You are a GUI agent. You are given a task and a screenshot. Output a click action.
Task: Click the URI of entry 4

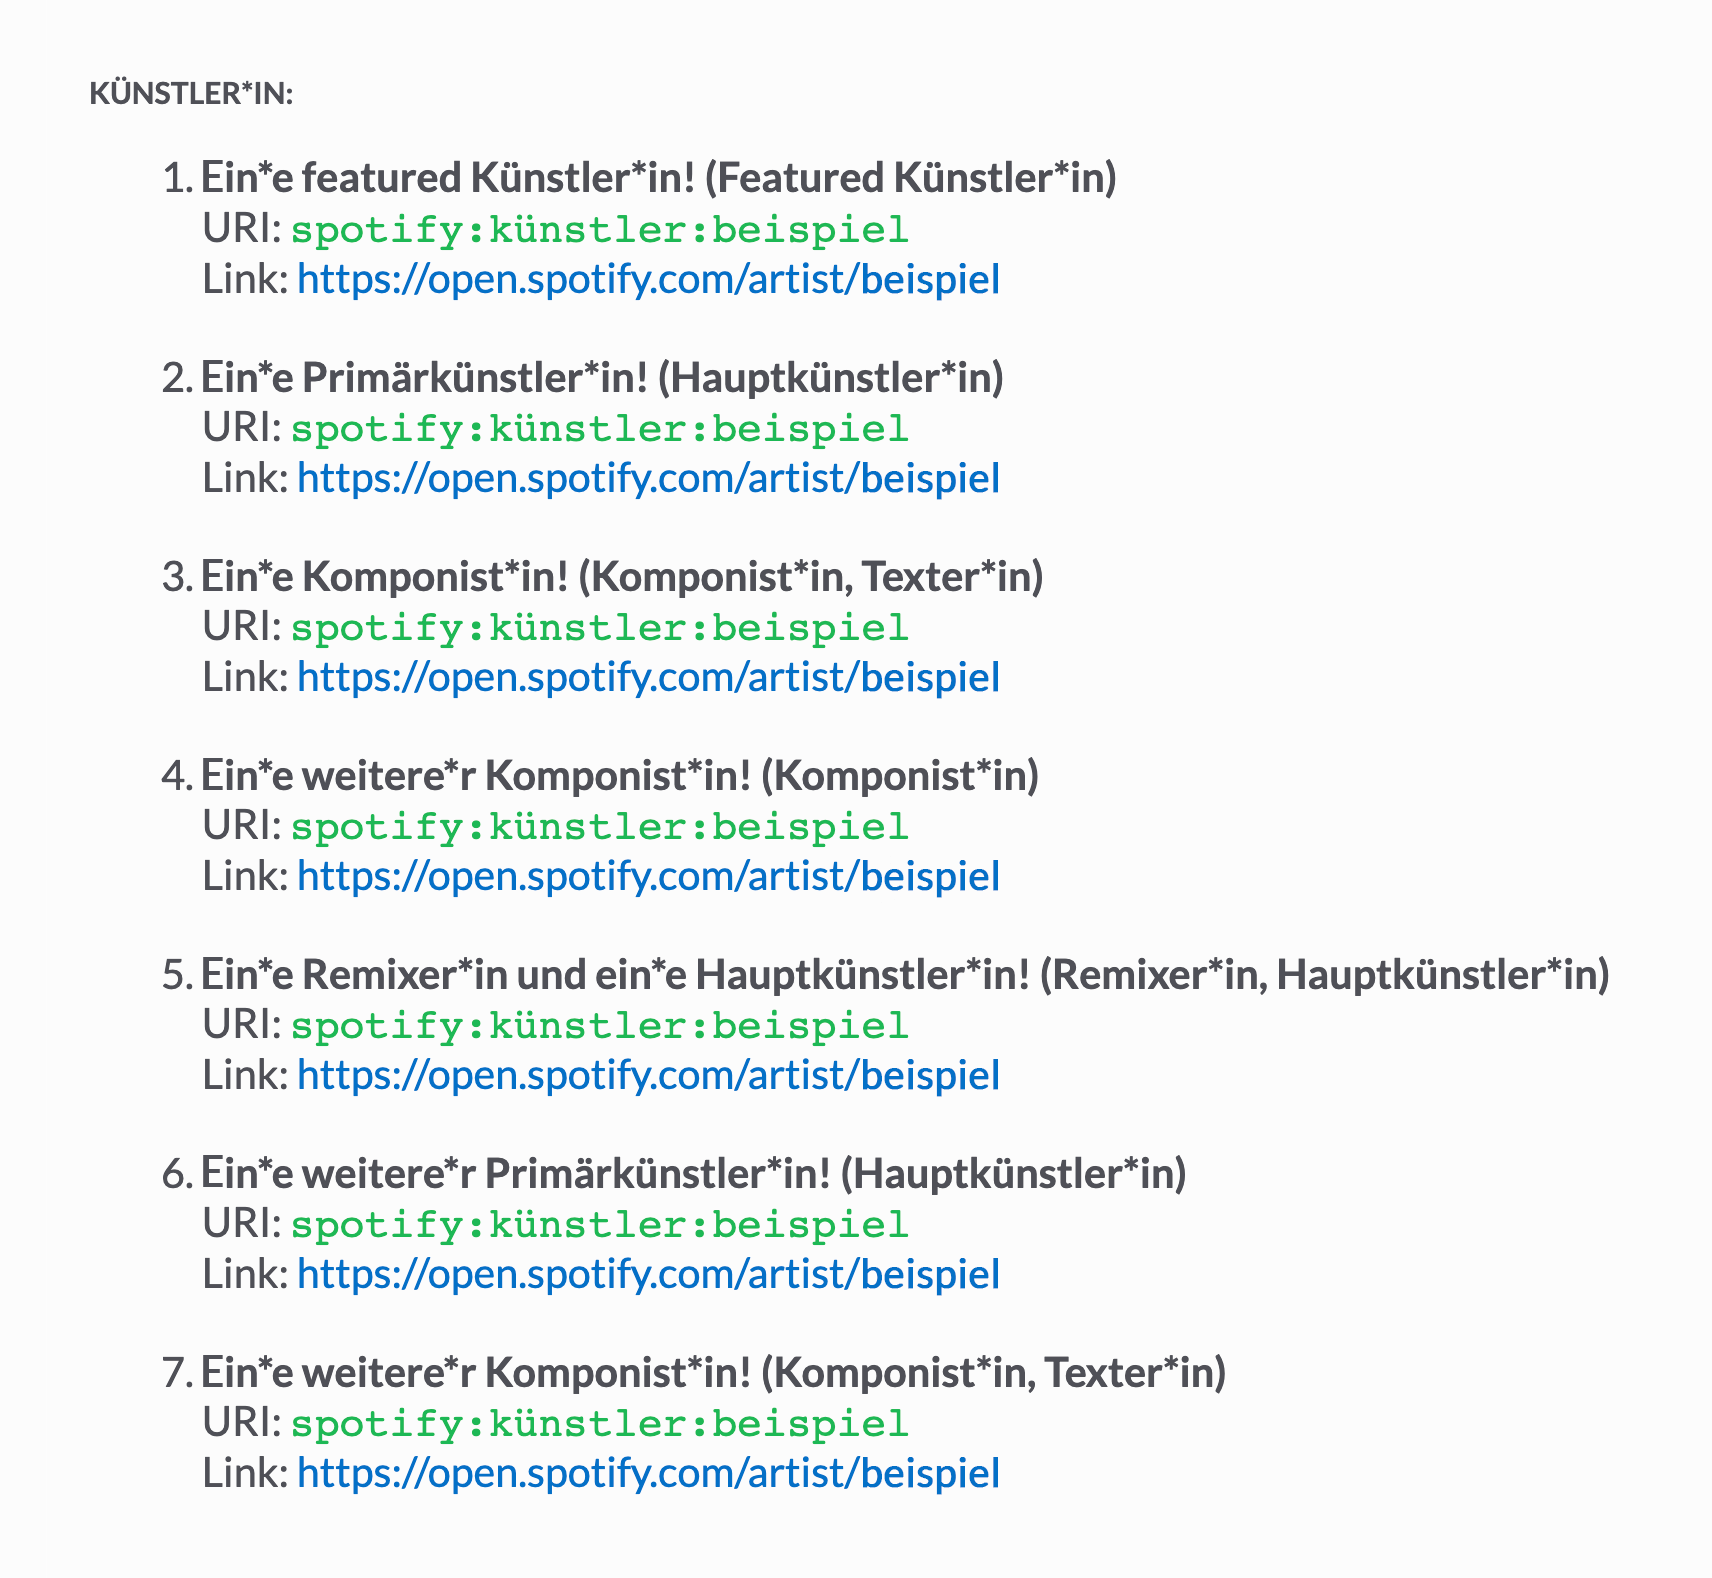click(600, 827)
